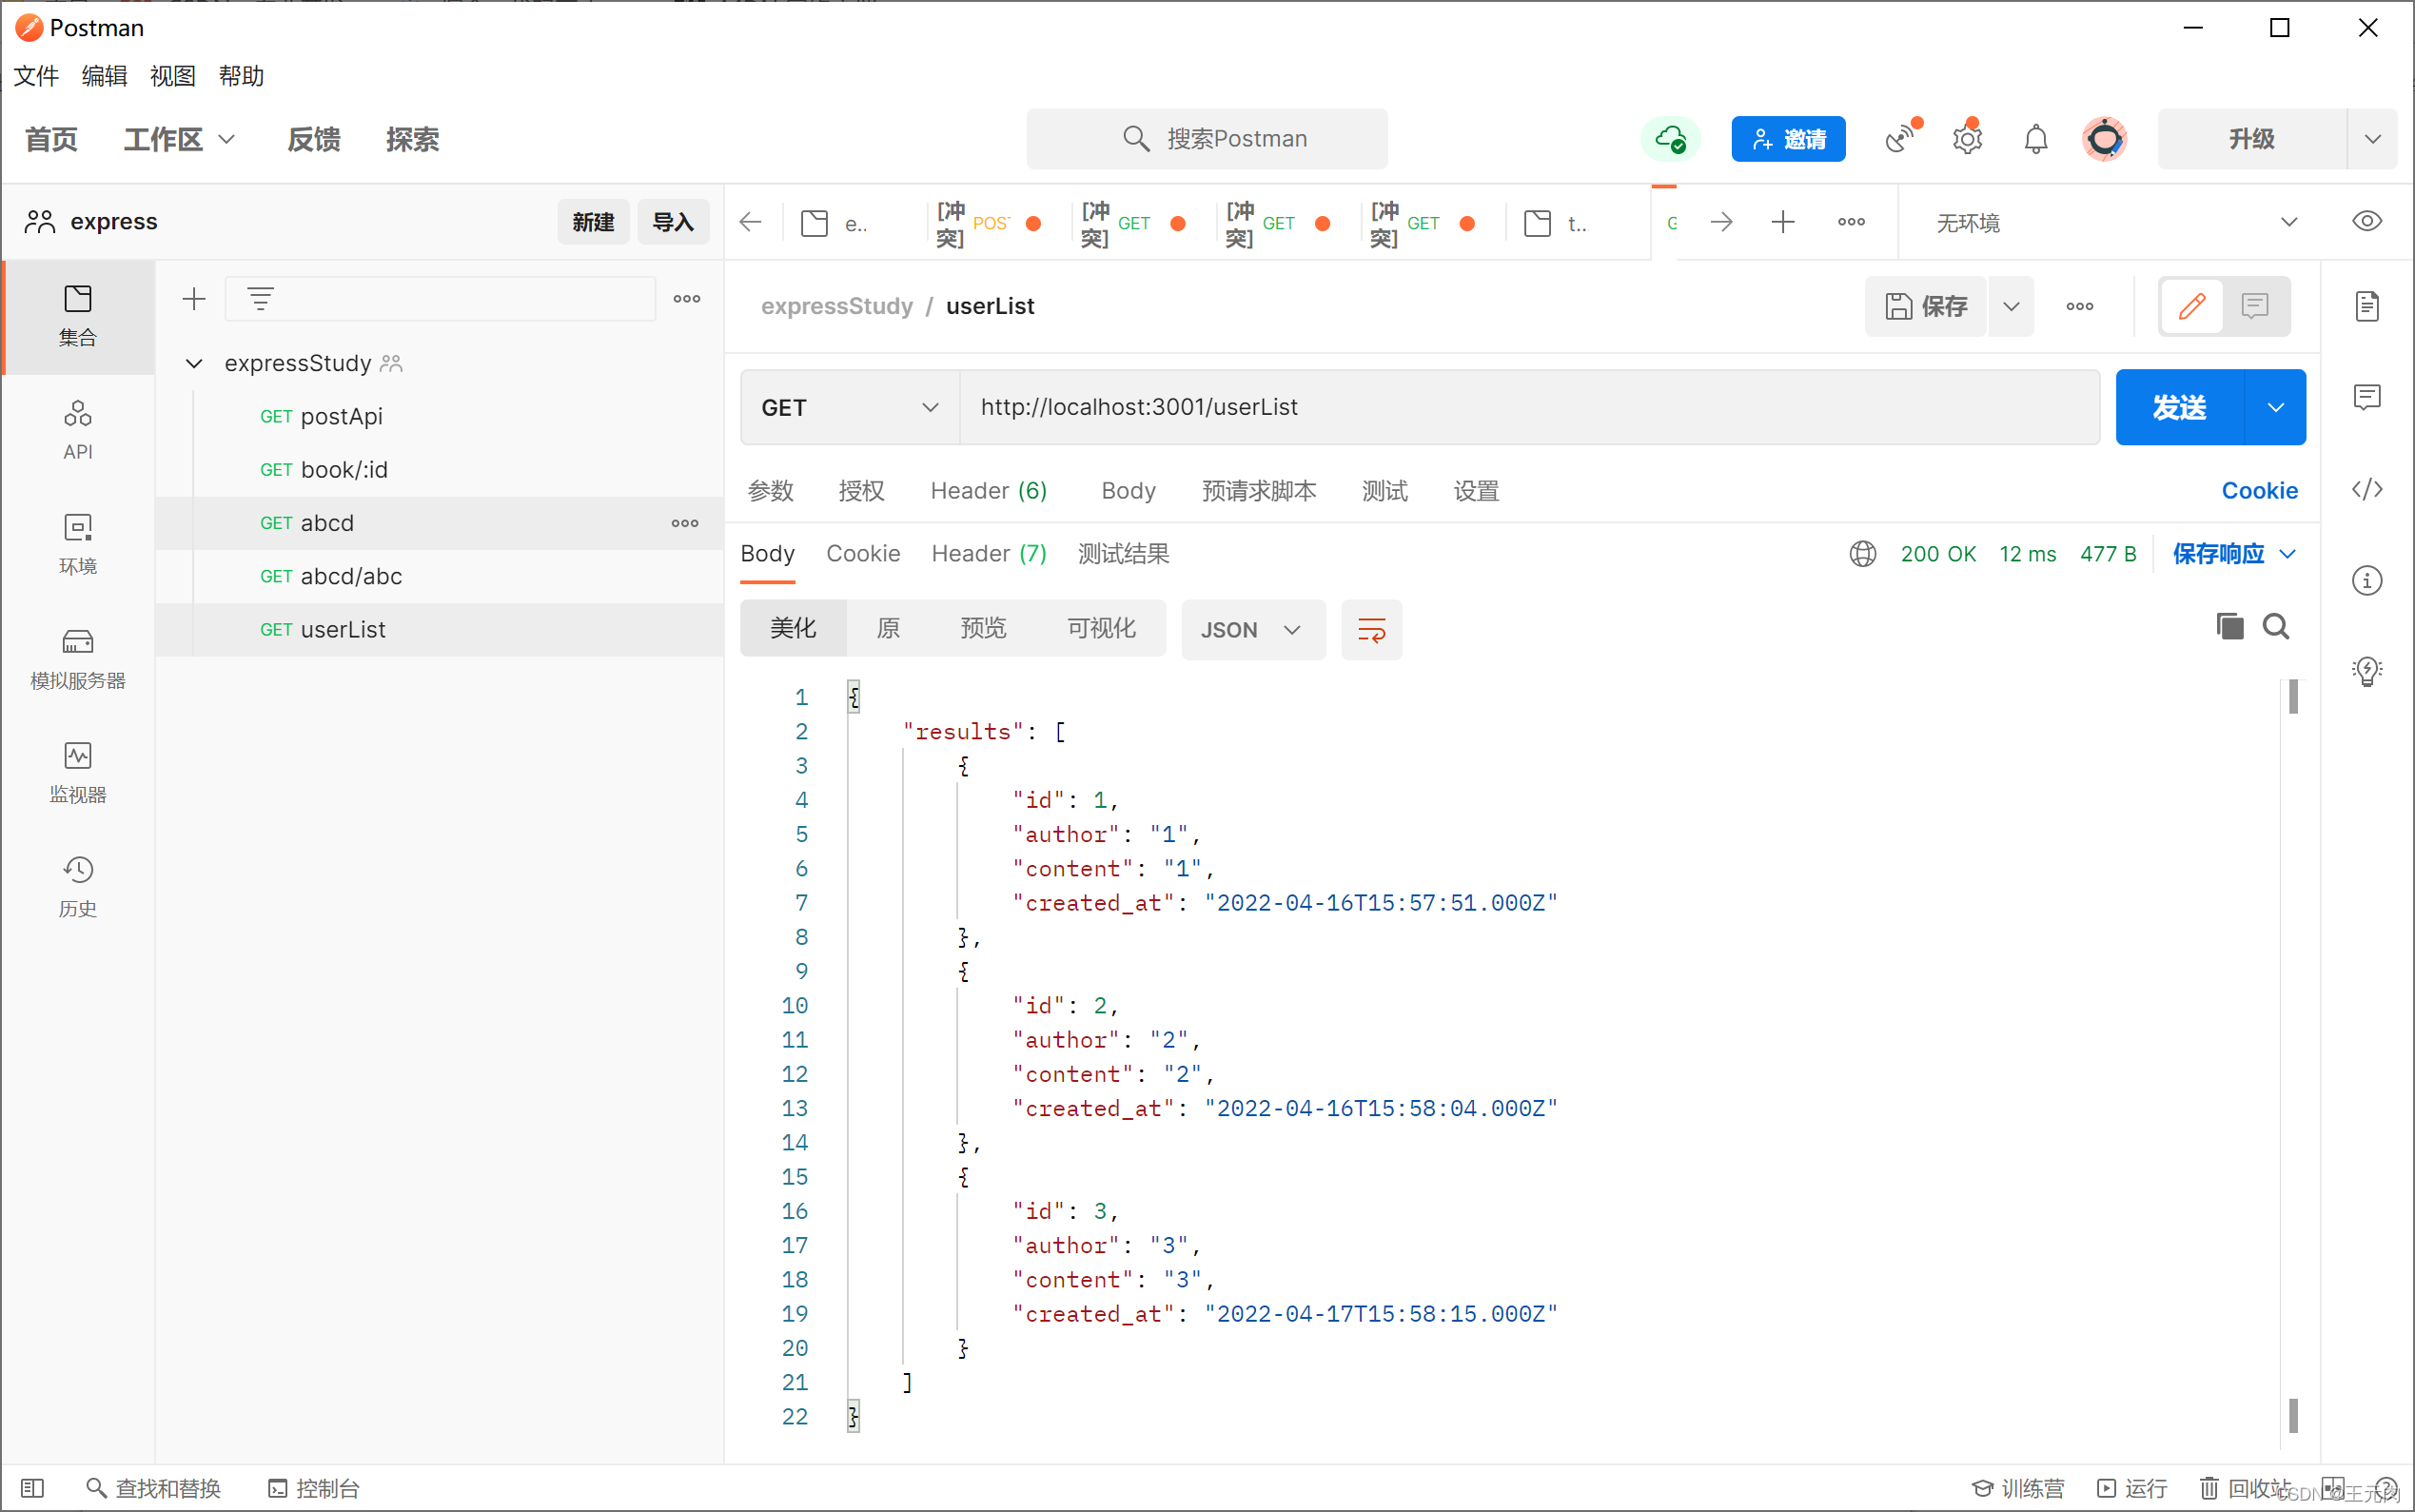
Task: Open the user avatar menu
Action: [2104, 138]
